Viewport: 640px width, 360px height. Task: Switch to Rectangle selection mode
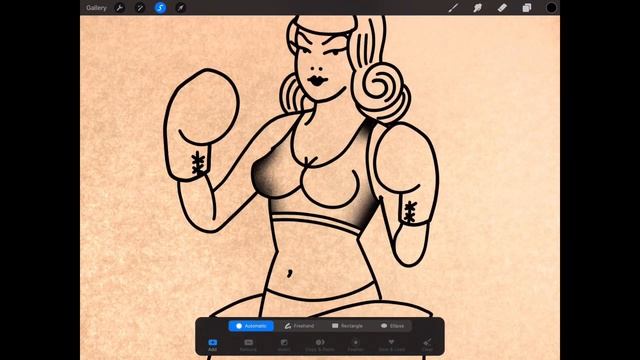[x=347, y=326]
